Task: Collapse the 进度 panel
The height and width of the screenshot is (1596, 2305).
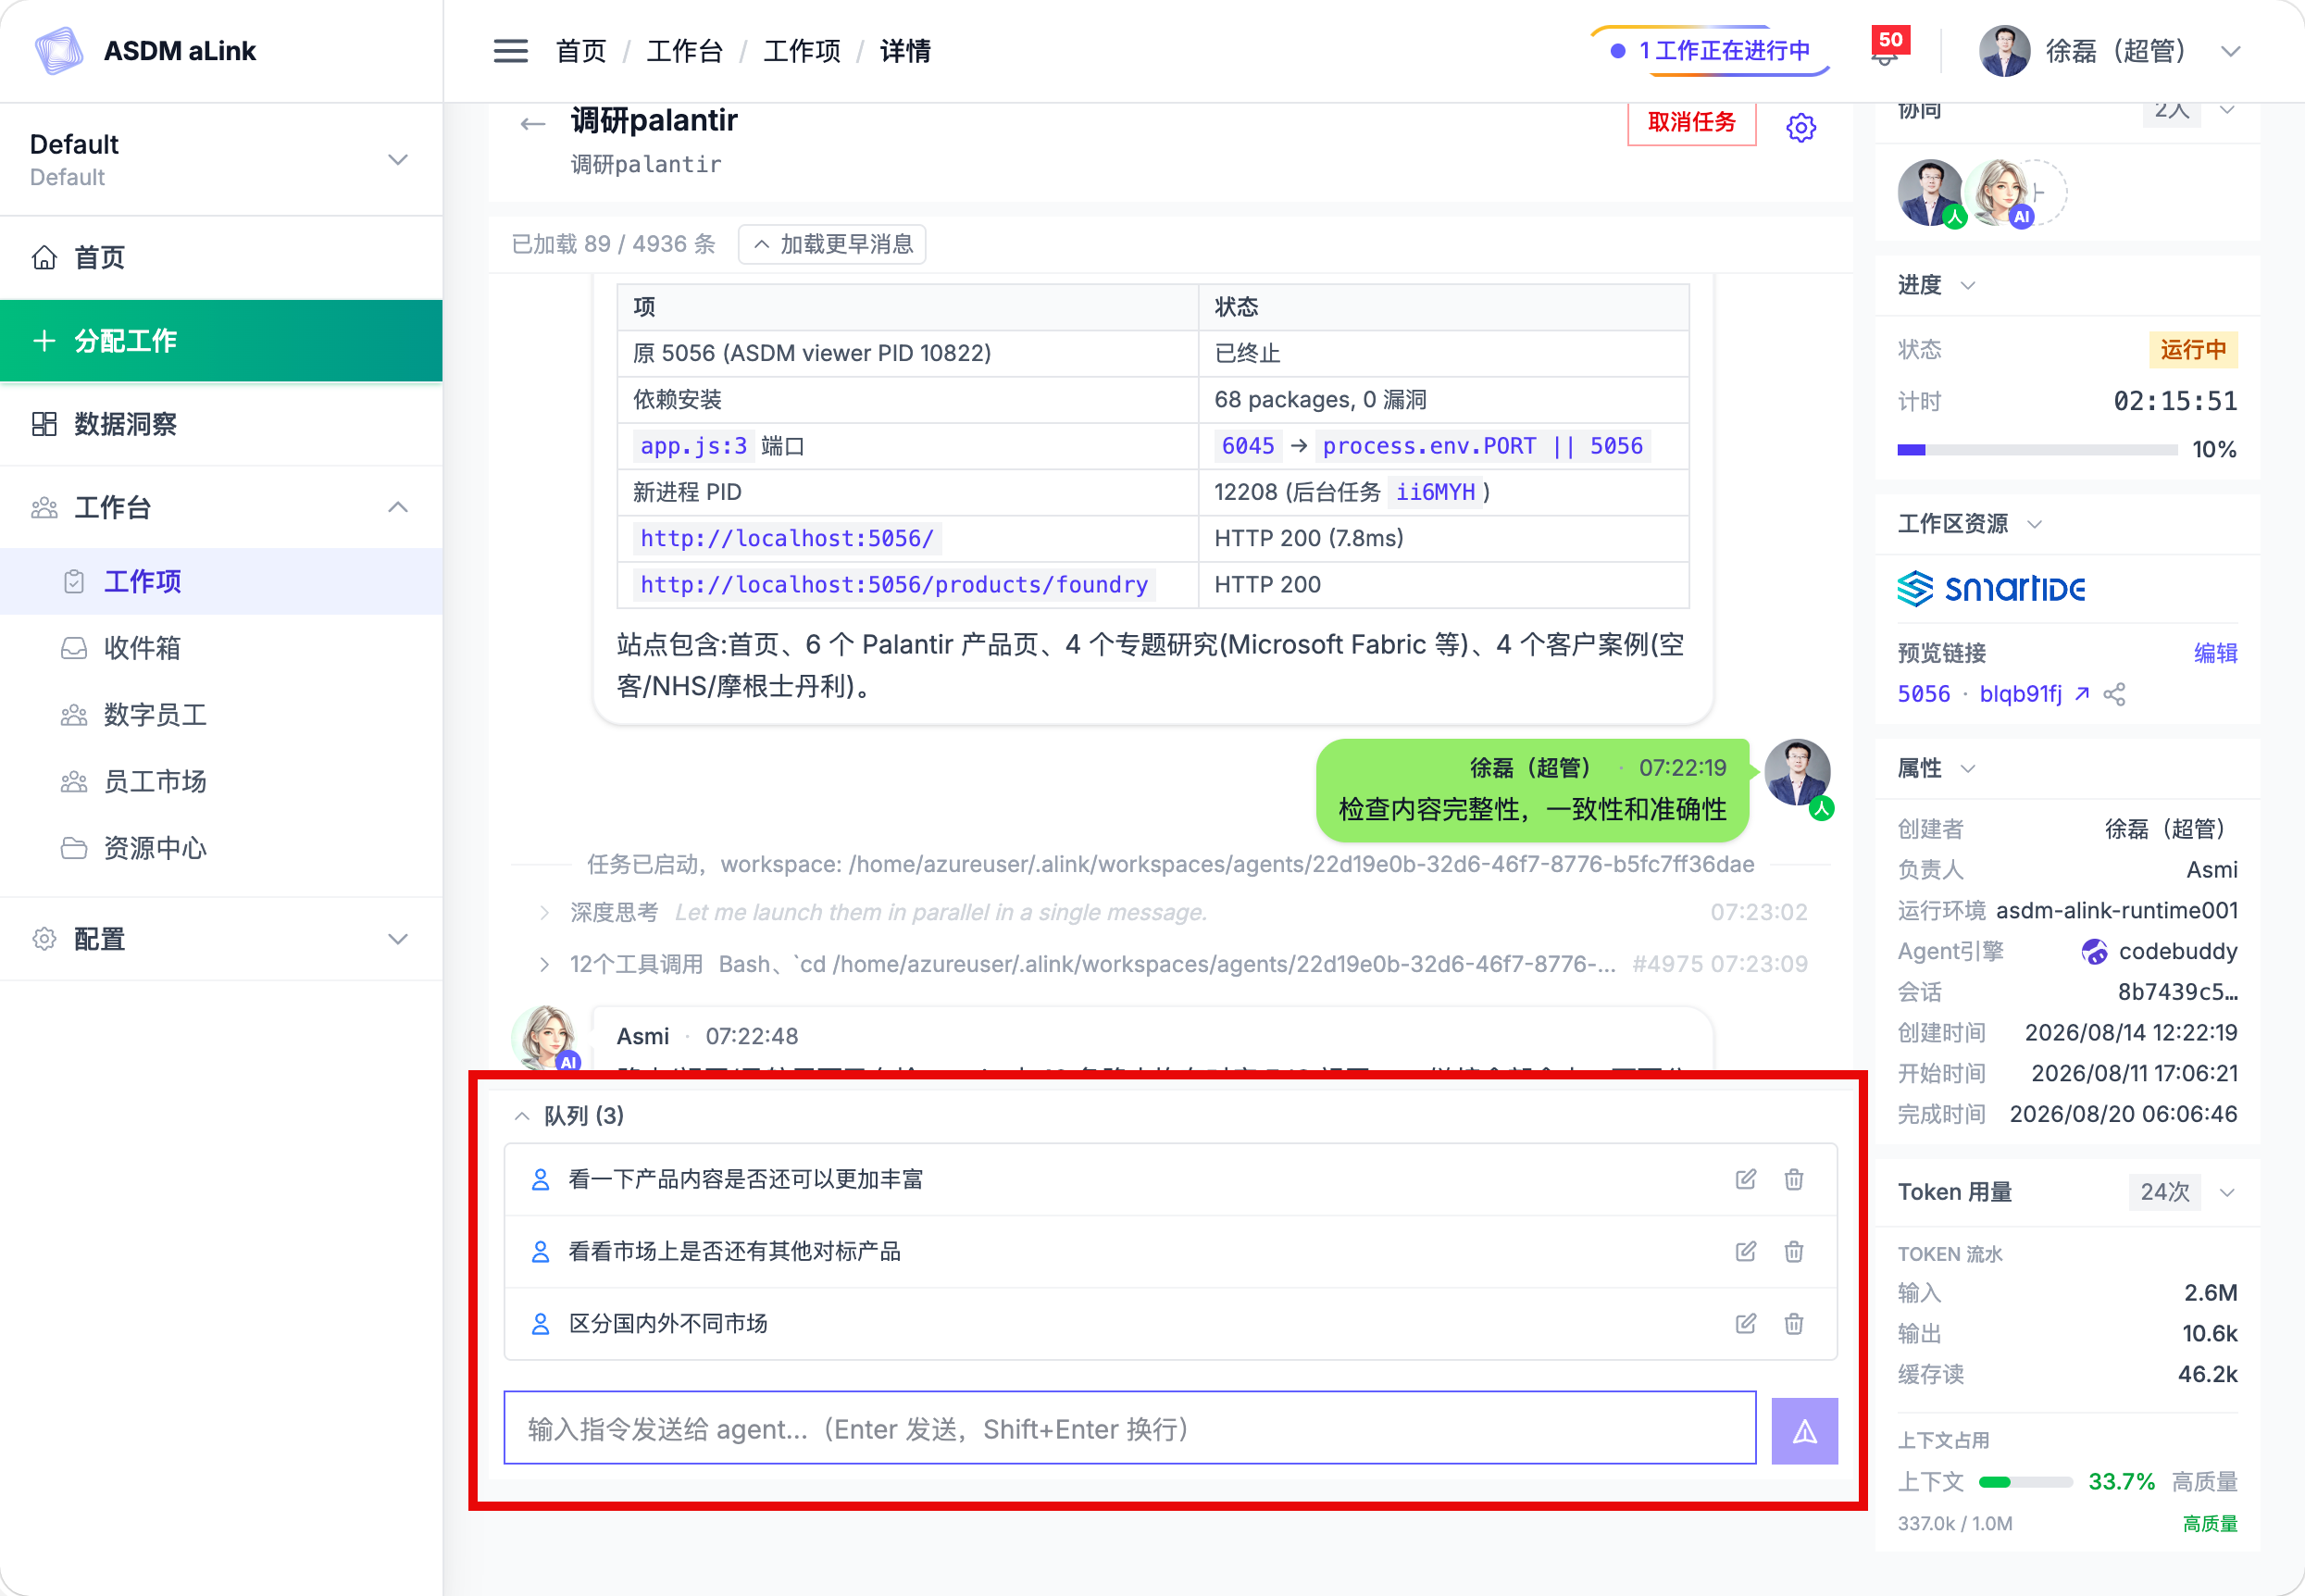Action: [x=1968, y=286]
